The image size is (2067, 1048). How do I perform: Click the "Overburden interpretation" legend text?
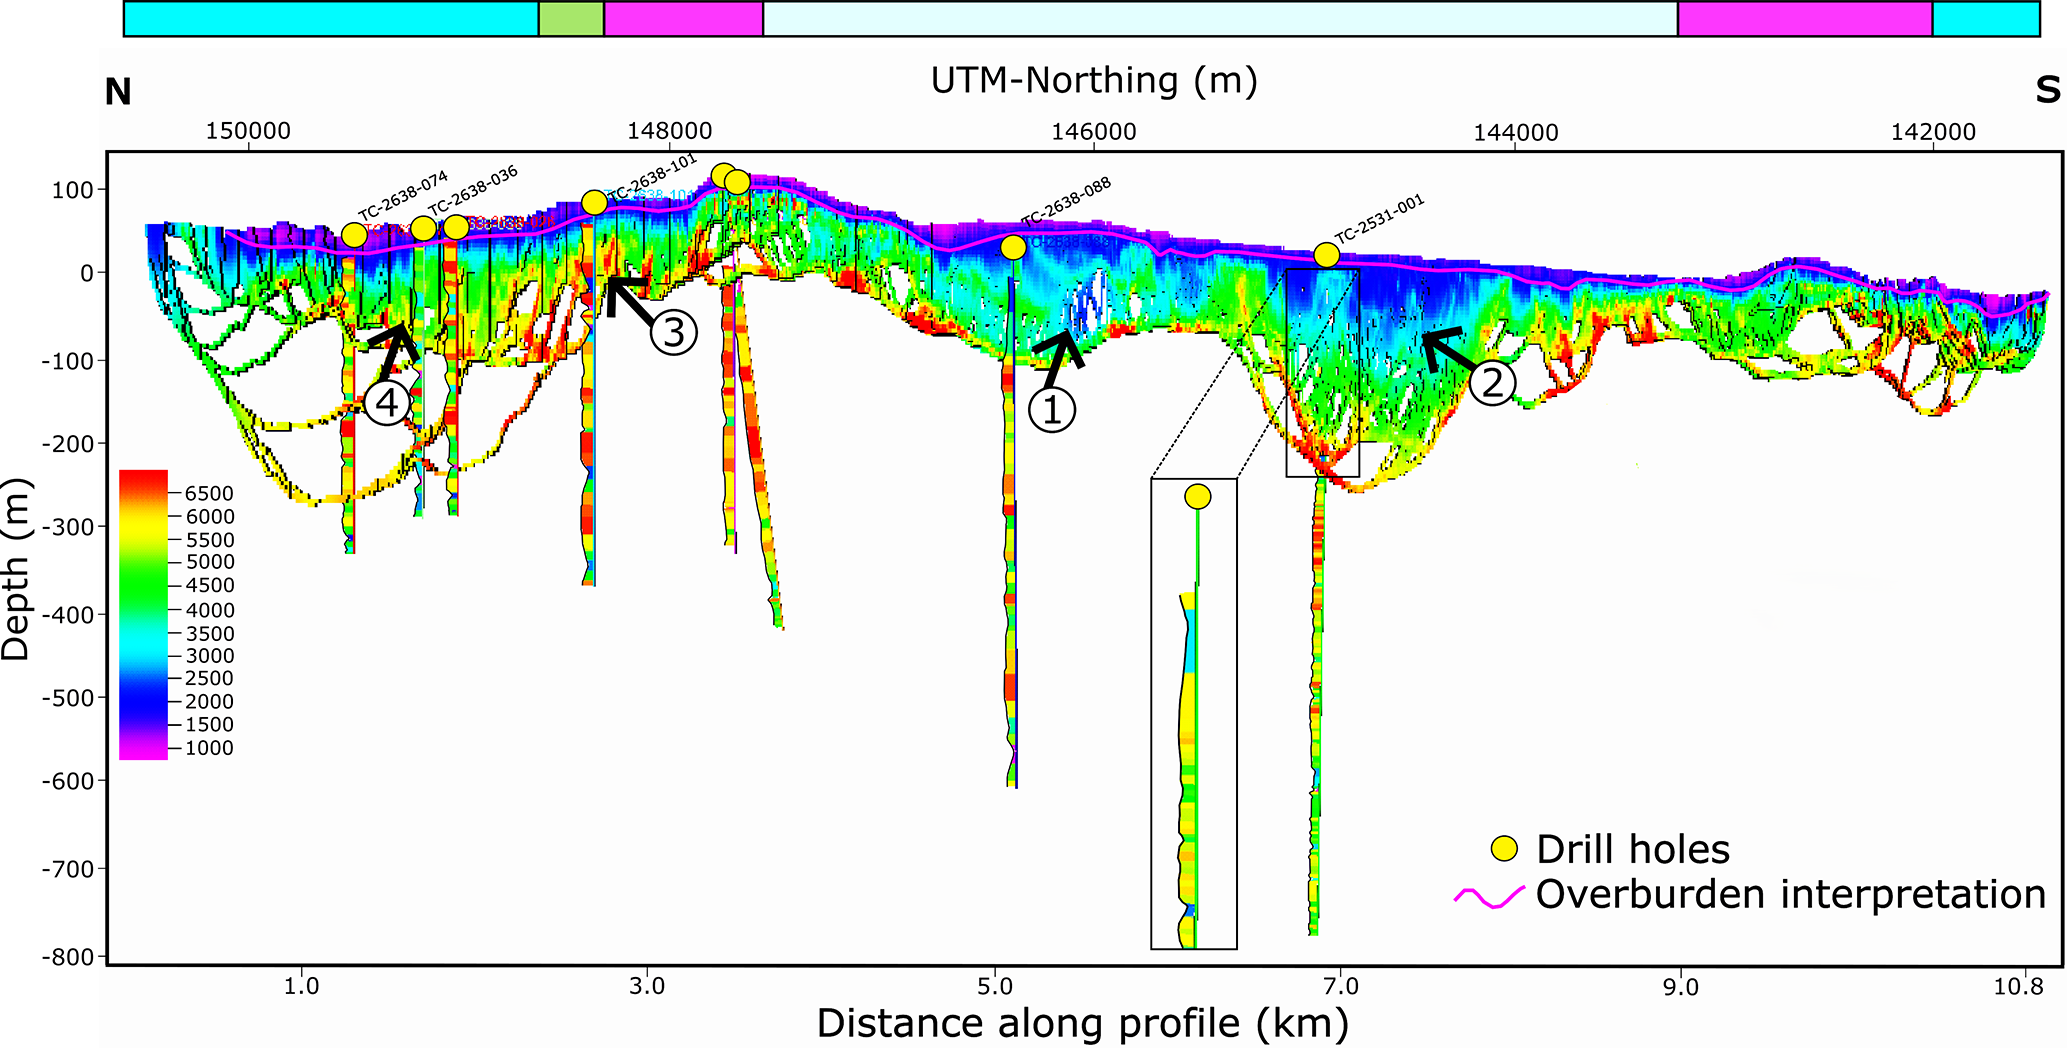(1790, 895)
